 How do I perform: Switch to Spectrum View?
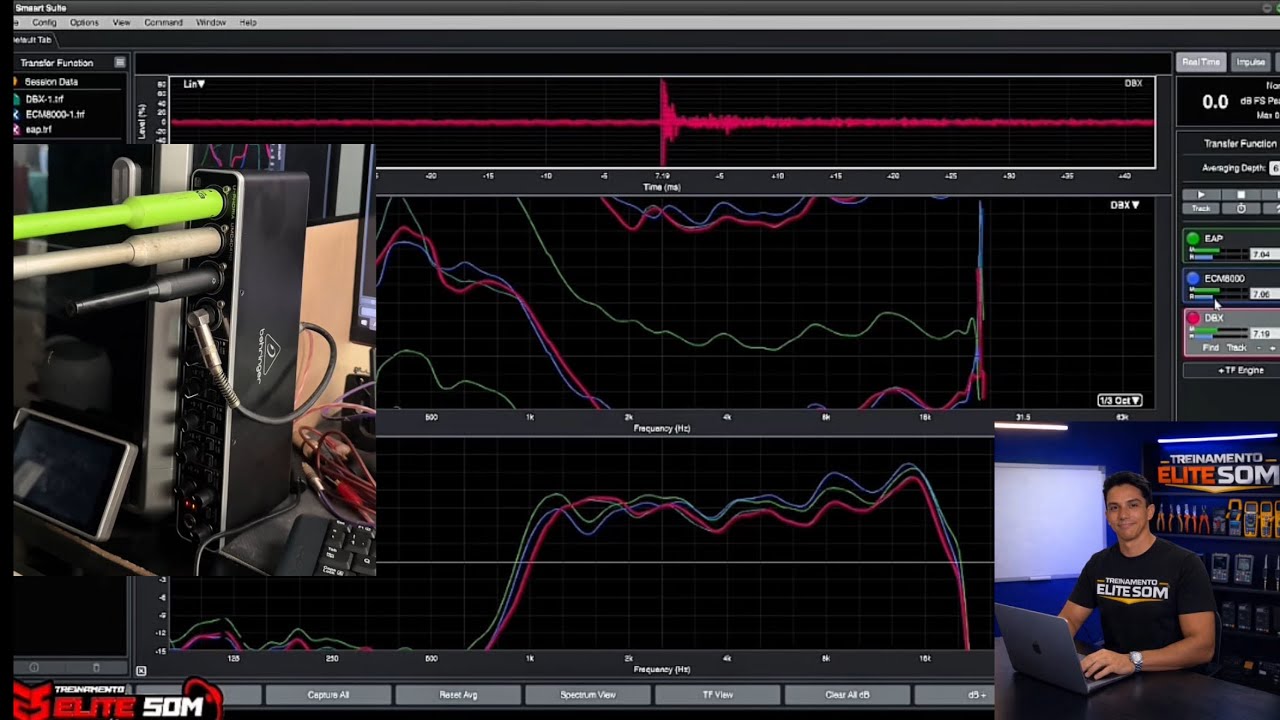click(x=588, y=694)
